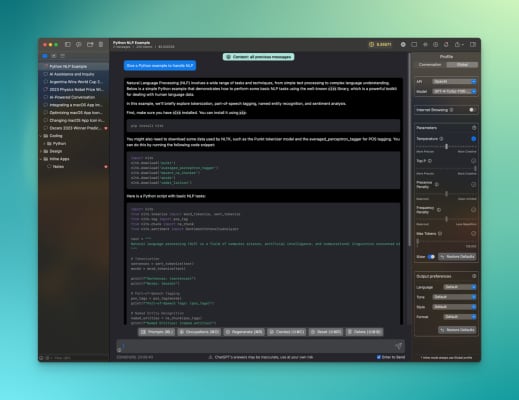Viewport: 519px width, 400px height.
Task: Click the white circle record icon in toolbar
Action: tap(403, 44)
